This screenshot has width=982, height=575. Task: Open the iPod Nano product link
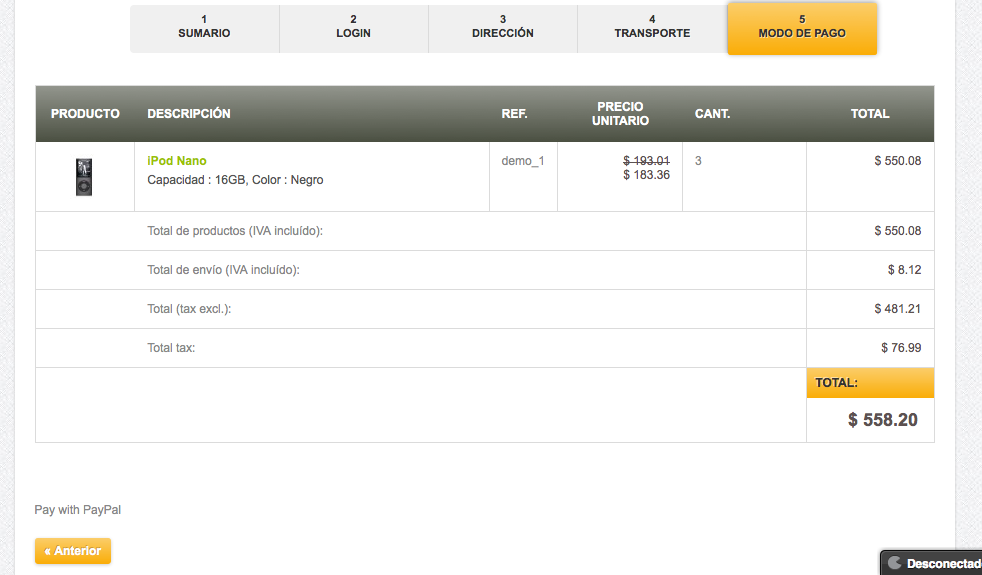point(177,161)
